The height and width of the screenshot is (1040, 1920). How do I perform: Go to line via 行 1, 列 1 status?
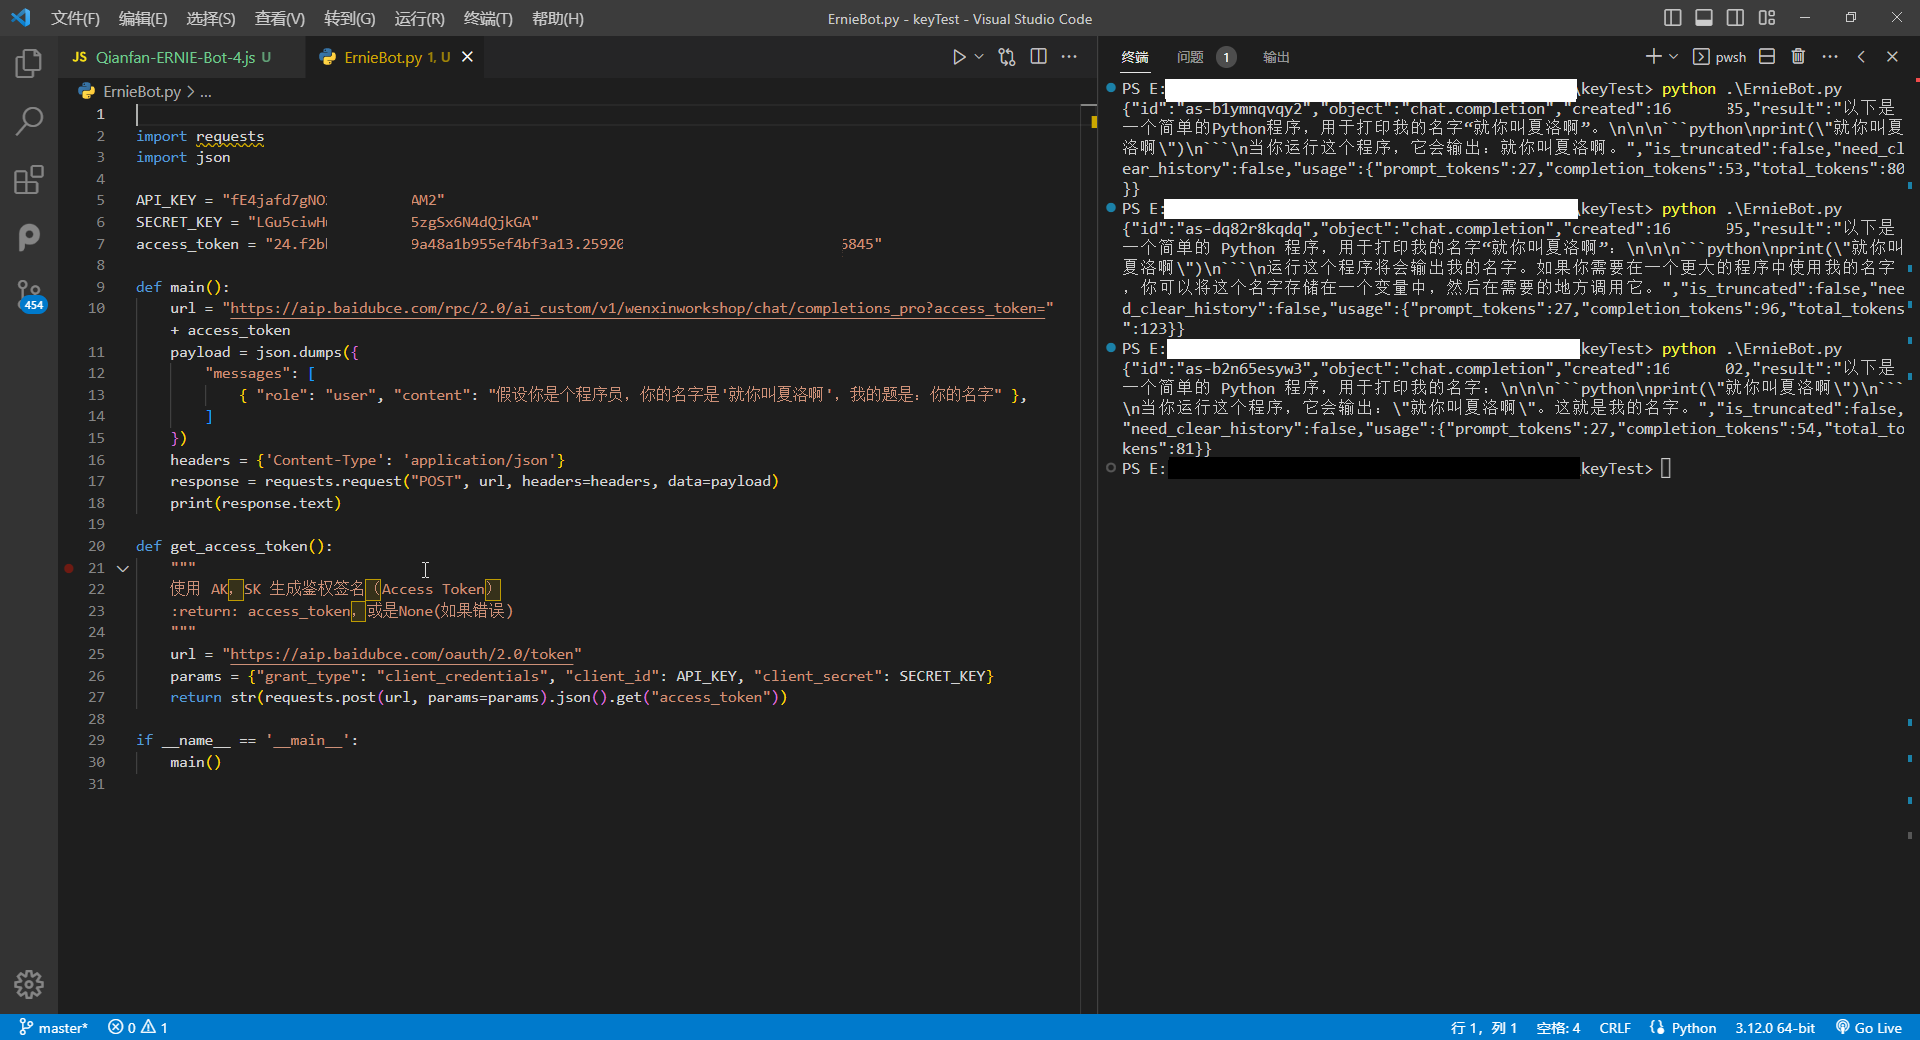[x=1484, y=1027]
